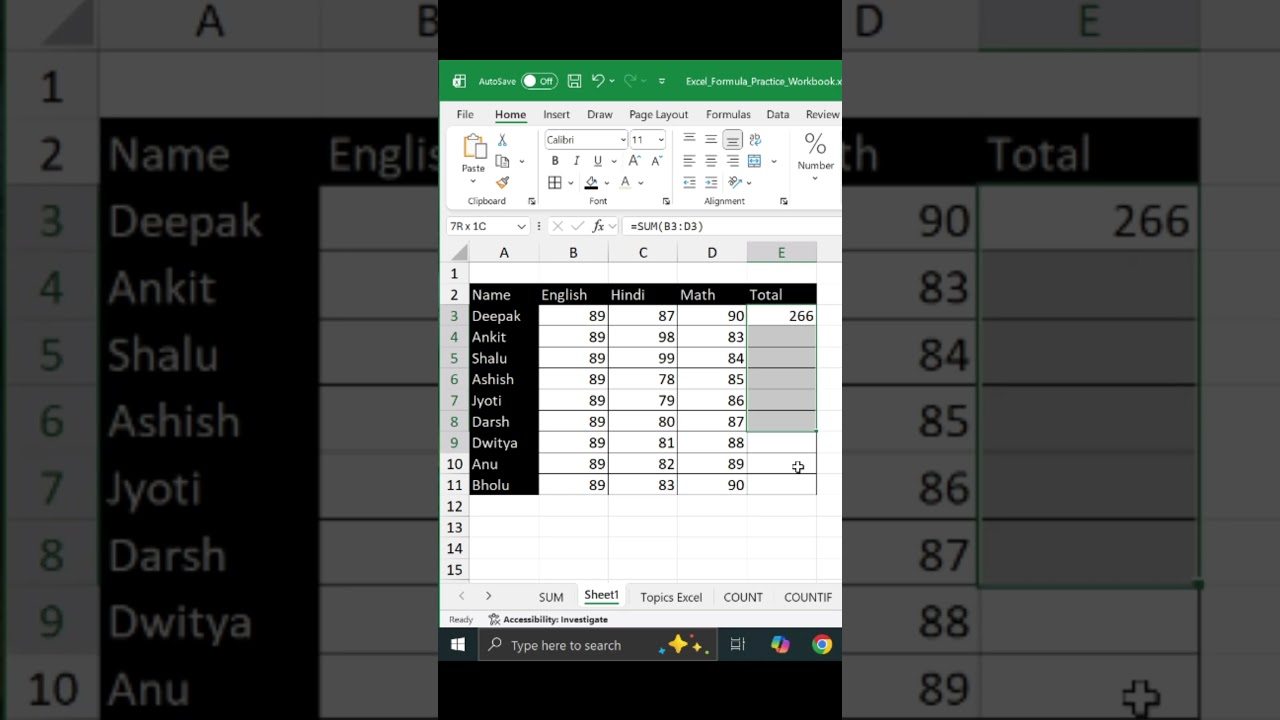Viewport: 1280px width, 720px height.
Task: Expand the Paste options arrow
Action: pos(474,180)
